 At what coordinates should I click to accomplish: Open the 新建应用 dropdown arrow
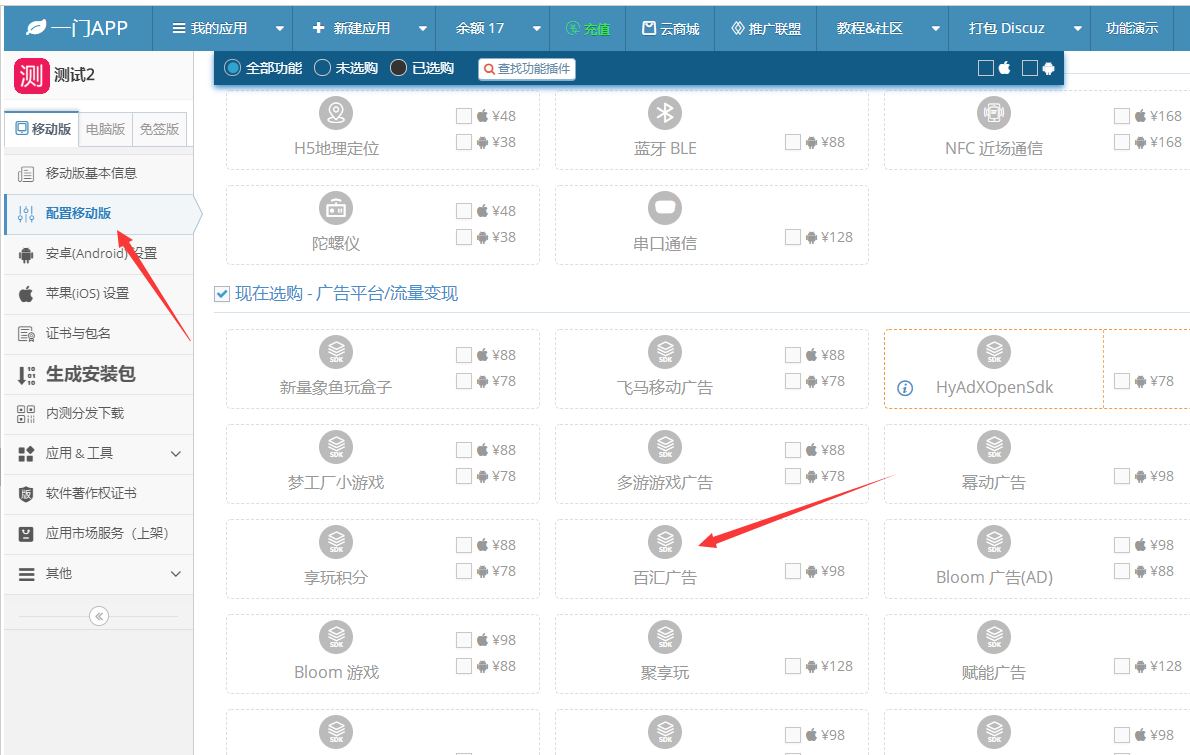423,29
